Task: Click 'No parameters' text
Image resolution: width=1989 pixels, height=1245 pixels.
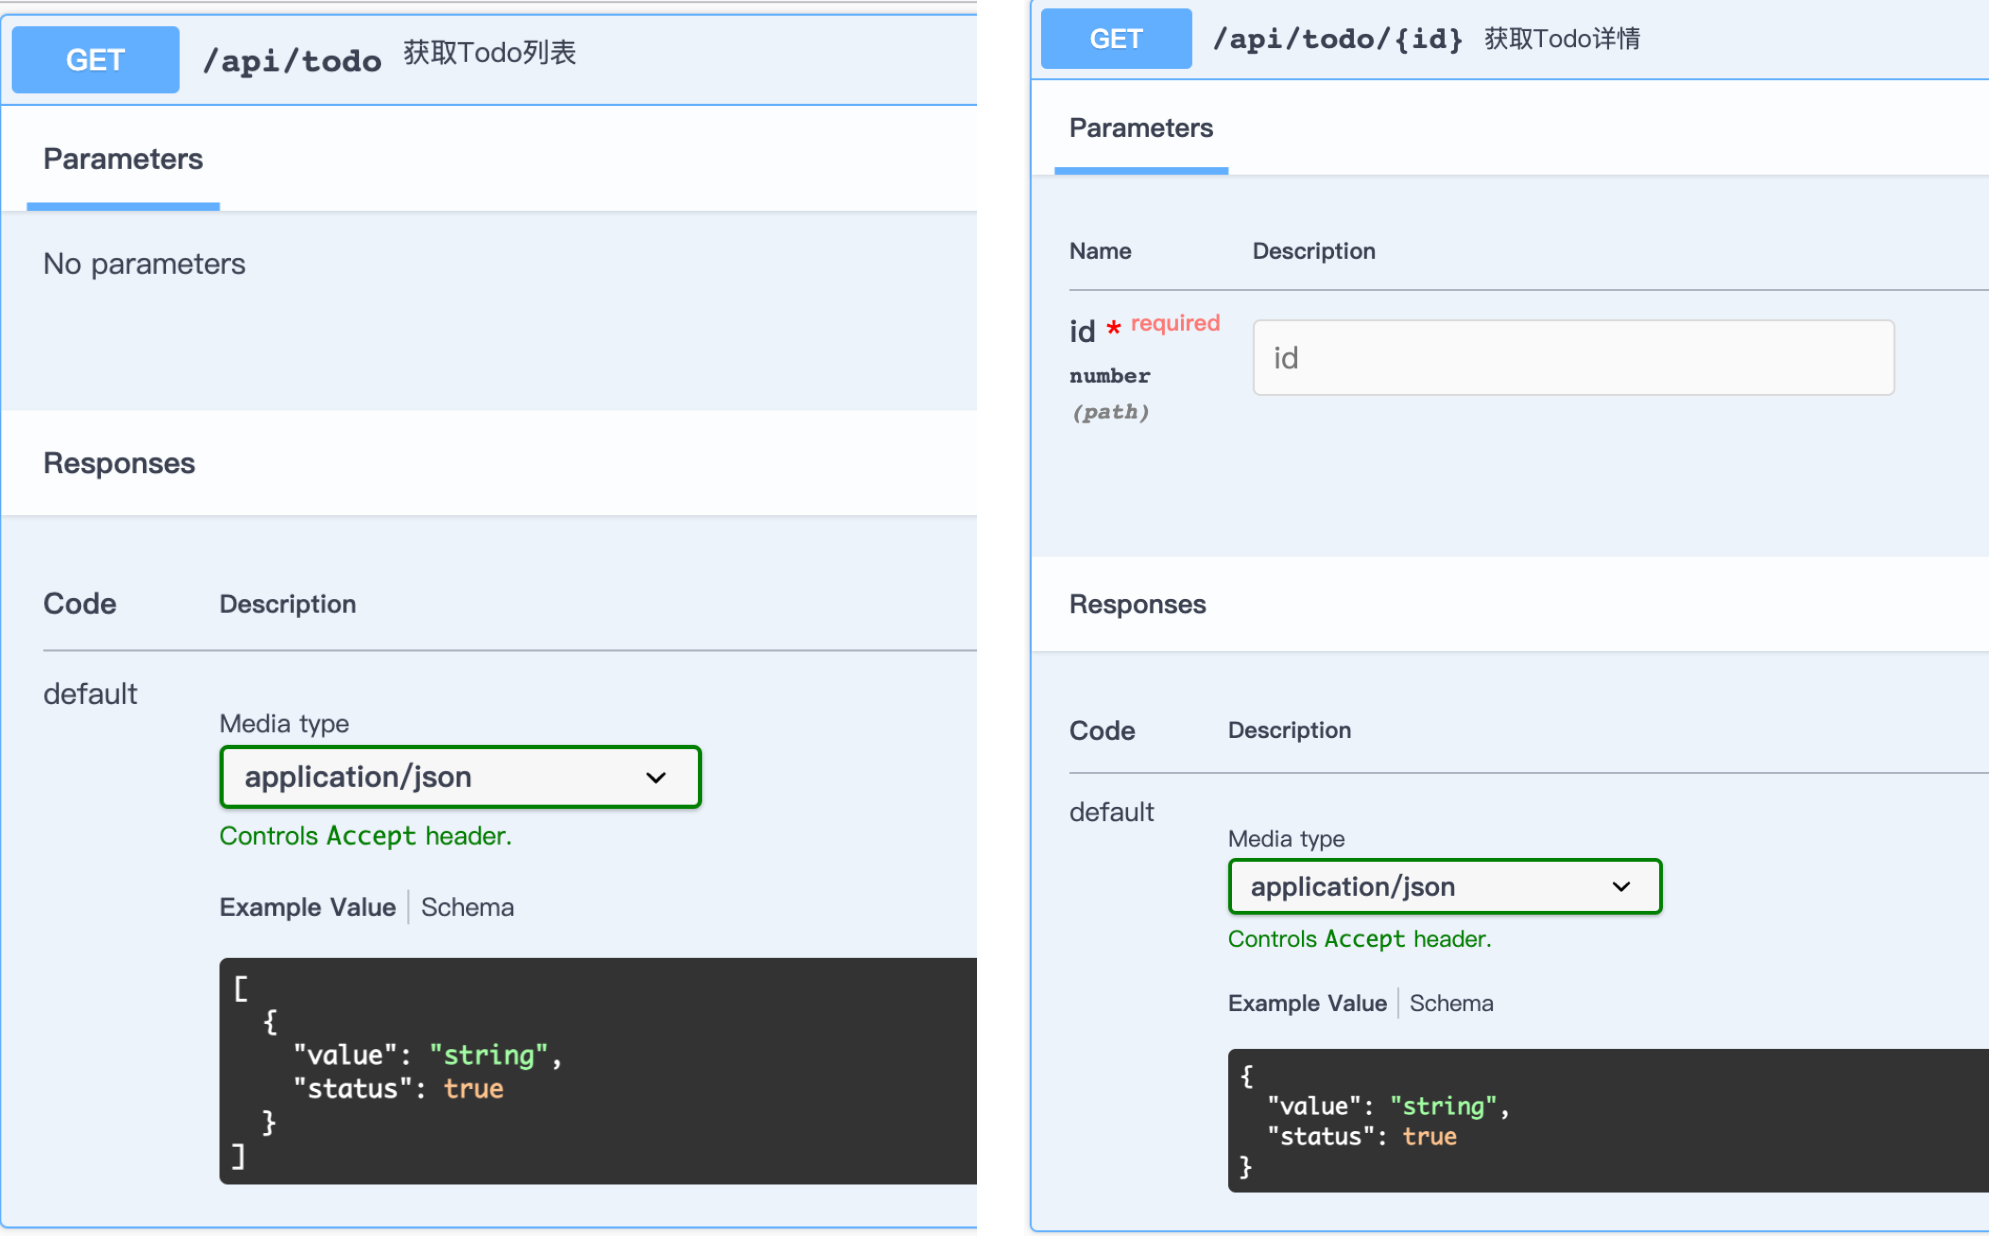Action: click(144, 264)
